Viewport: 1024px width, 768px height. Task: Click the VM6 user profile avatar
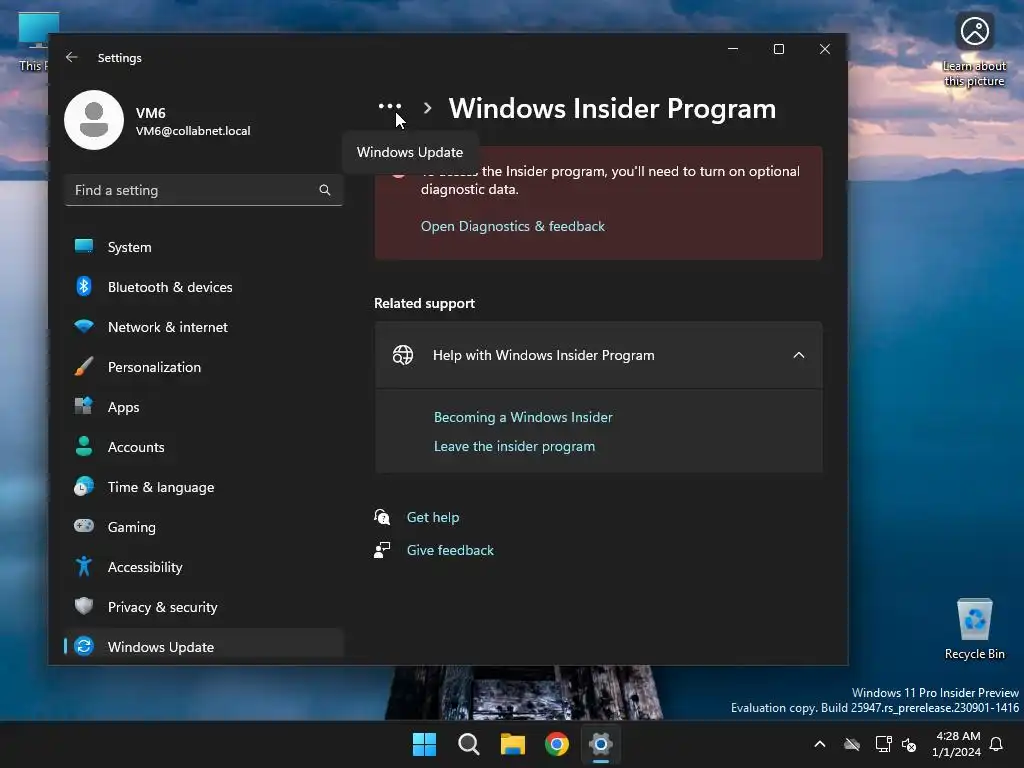(94, 120)
